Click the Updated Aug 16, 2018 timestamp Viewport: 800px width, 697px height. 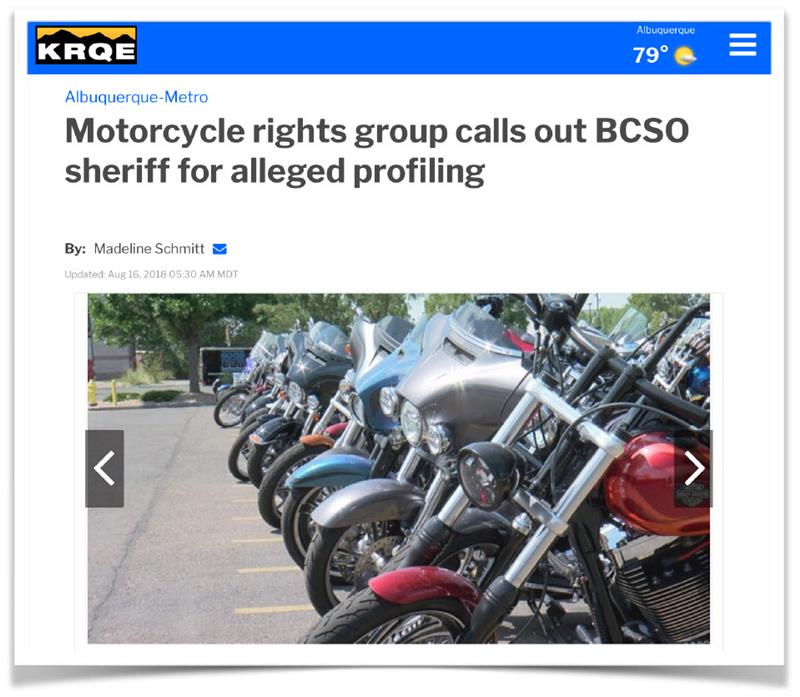(151, 275)
